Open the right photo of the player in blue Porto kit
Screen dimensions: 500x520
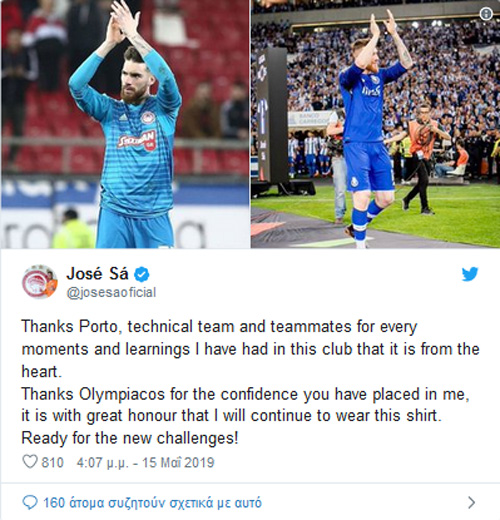coord(375,124)
